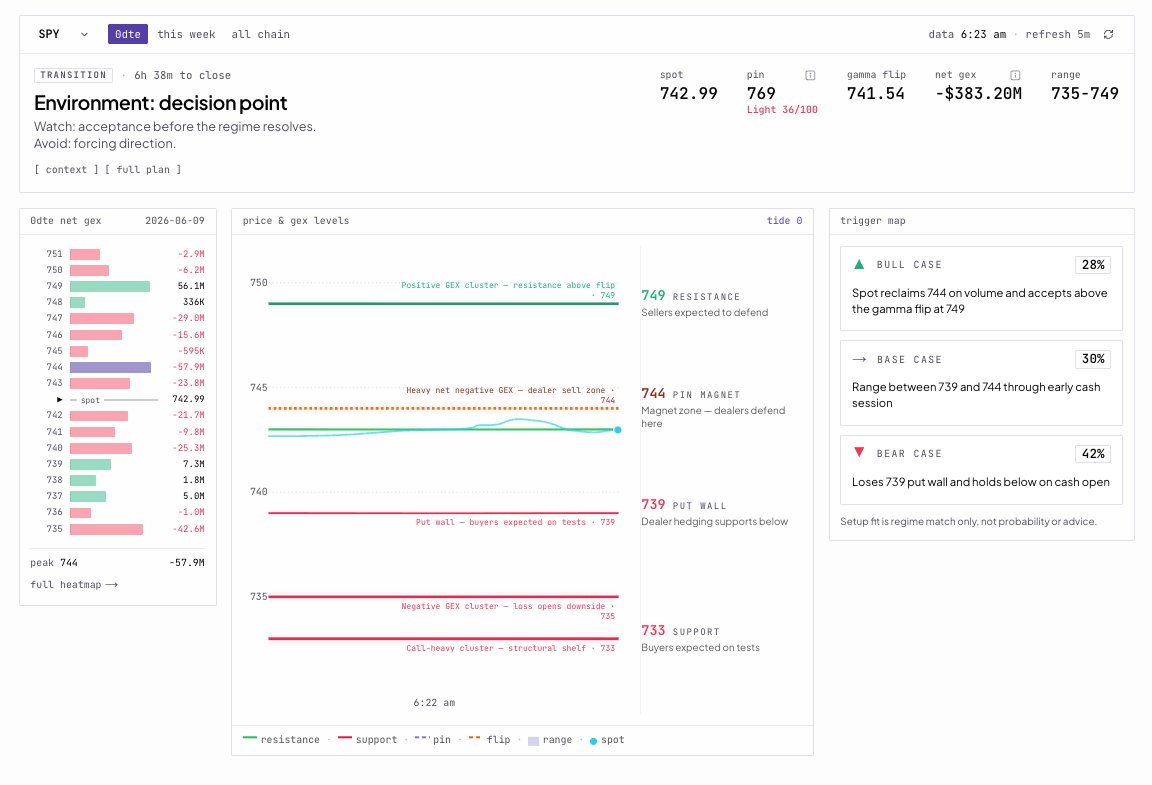
Task: Click the 336K value in strike 748 row
Action: (193, 302)
